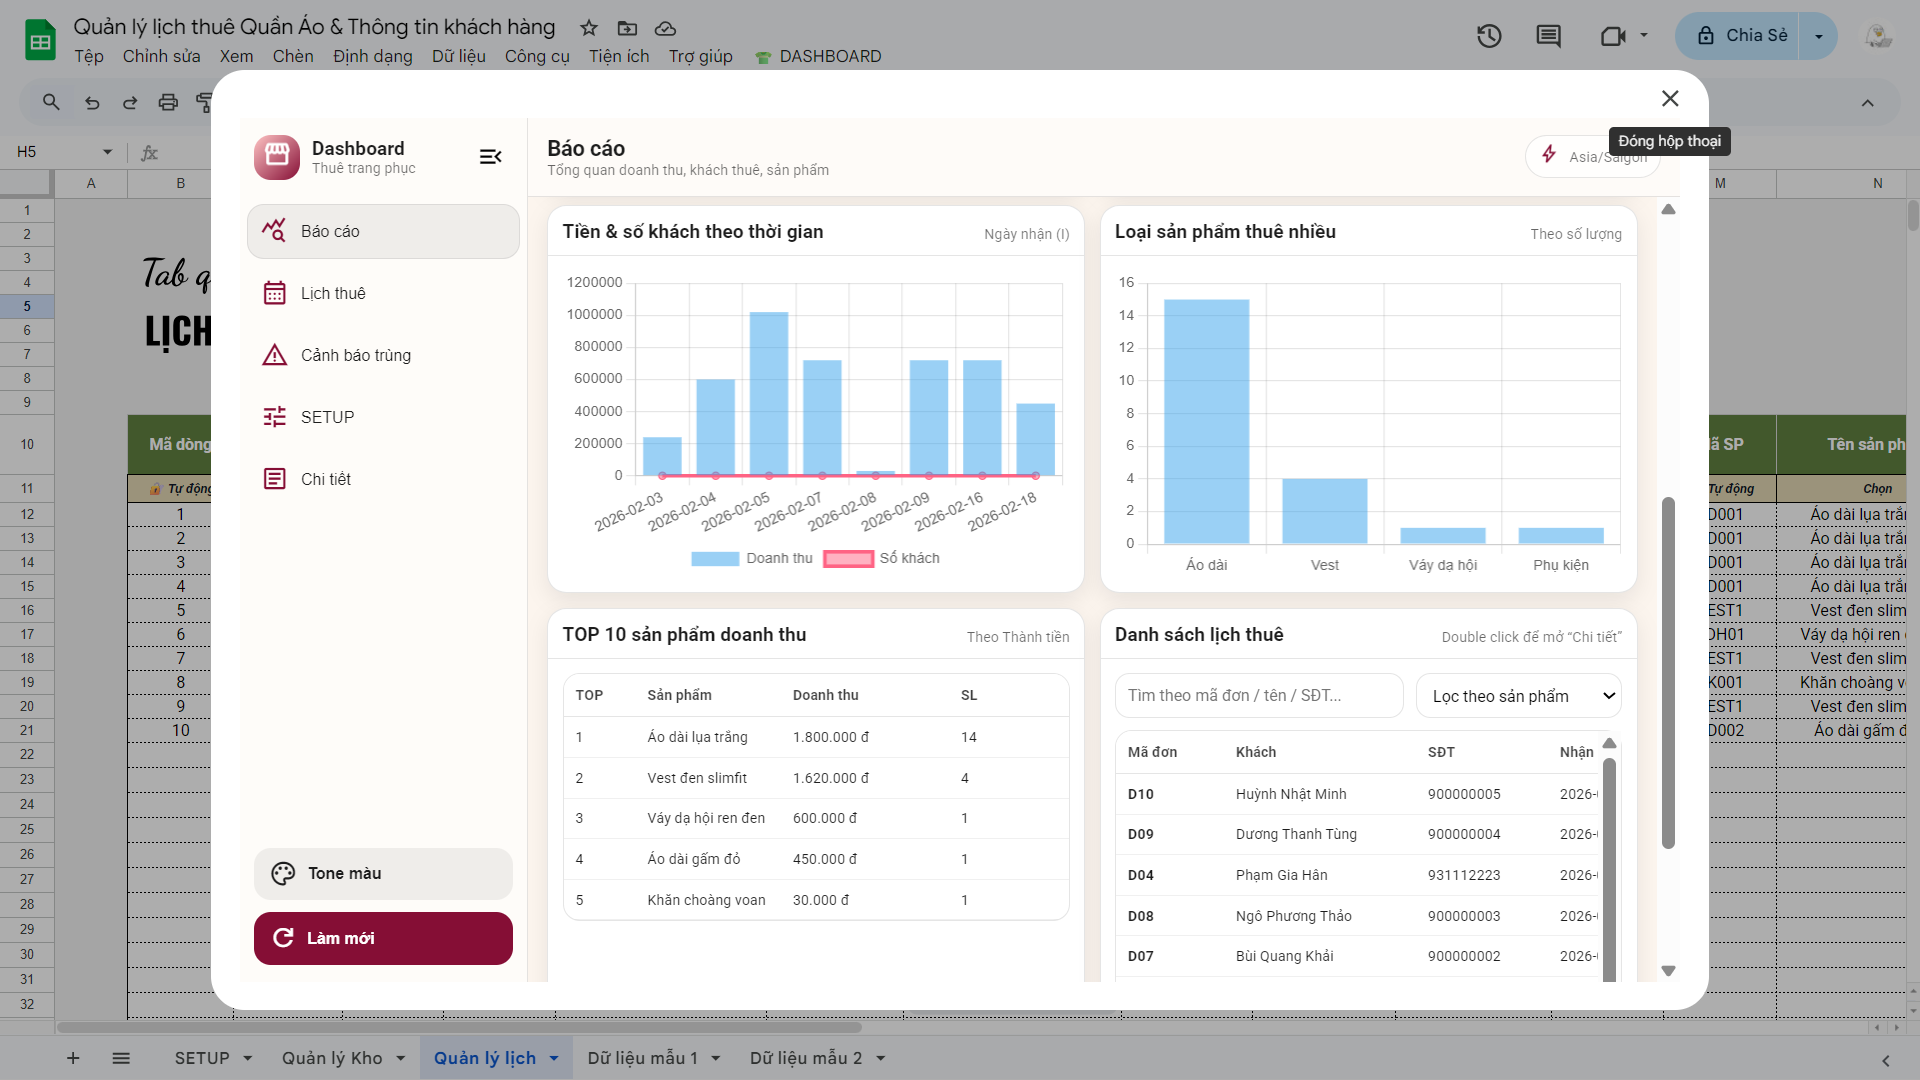
Task: Open the comments icon in header
Action: point(1548,36)
